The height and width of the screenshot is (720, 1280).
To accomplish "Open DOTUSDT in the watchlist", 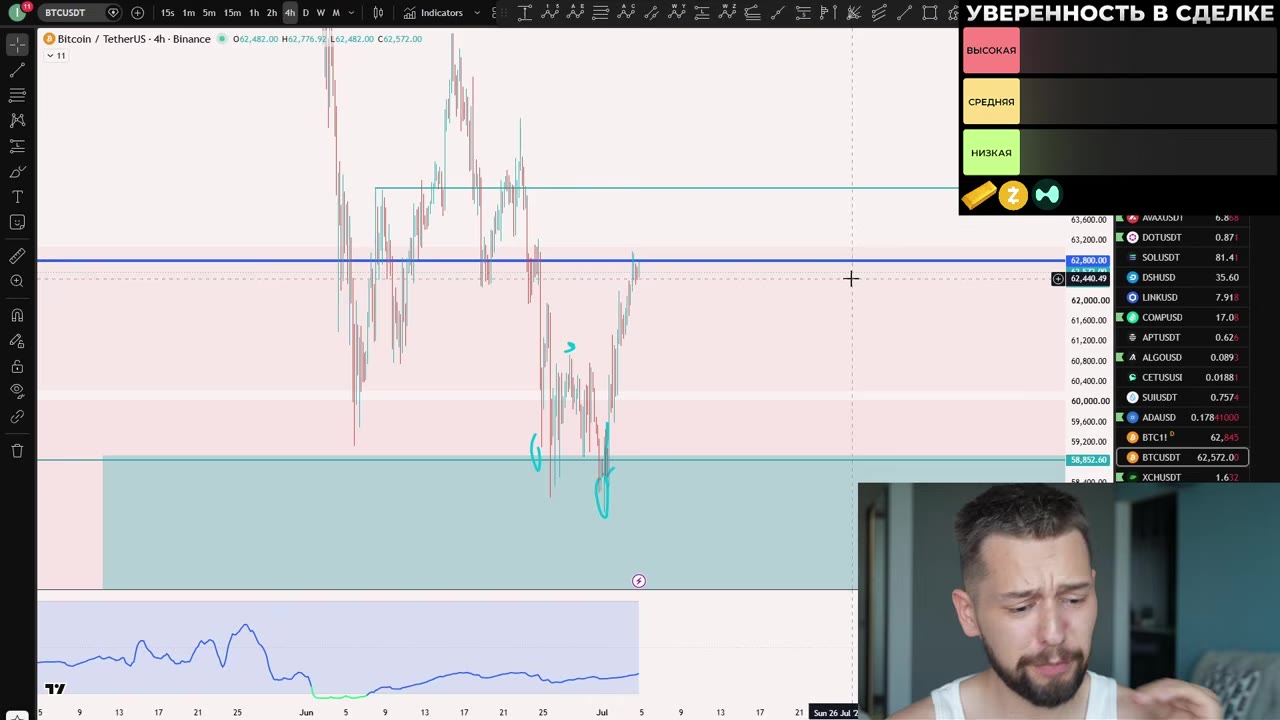I will pyautogui.click(x=1182, y=237).
